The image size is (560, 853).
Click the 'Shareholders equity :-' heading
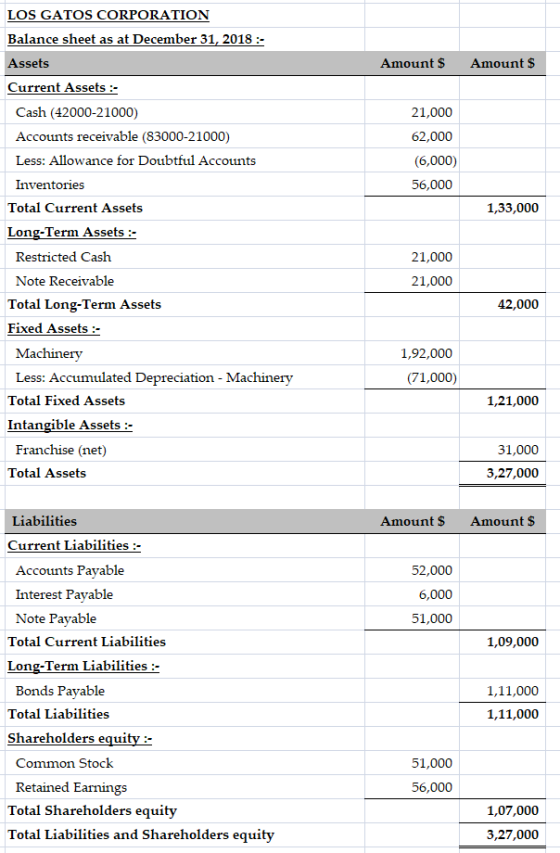tap(79, 738)
